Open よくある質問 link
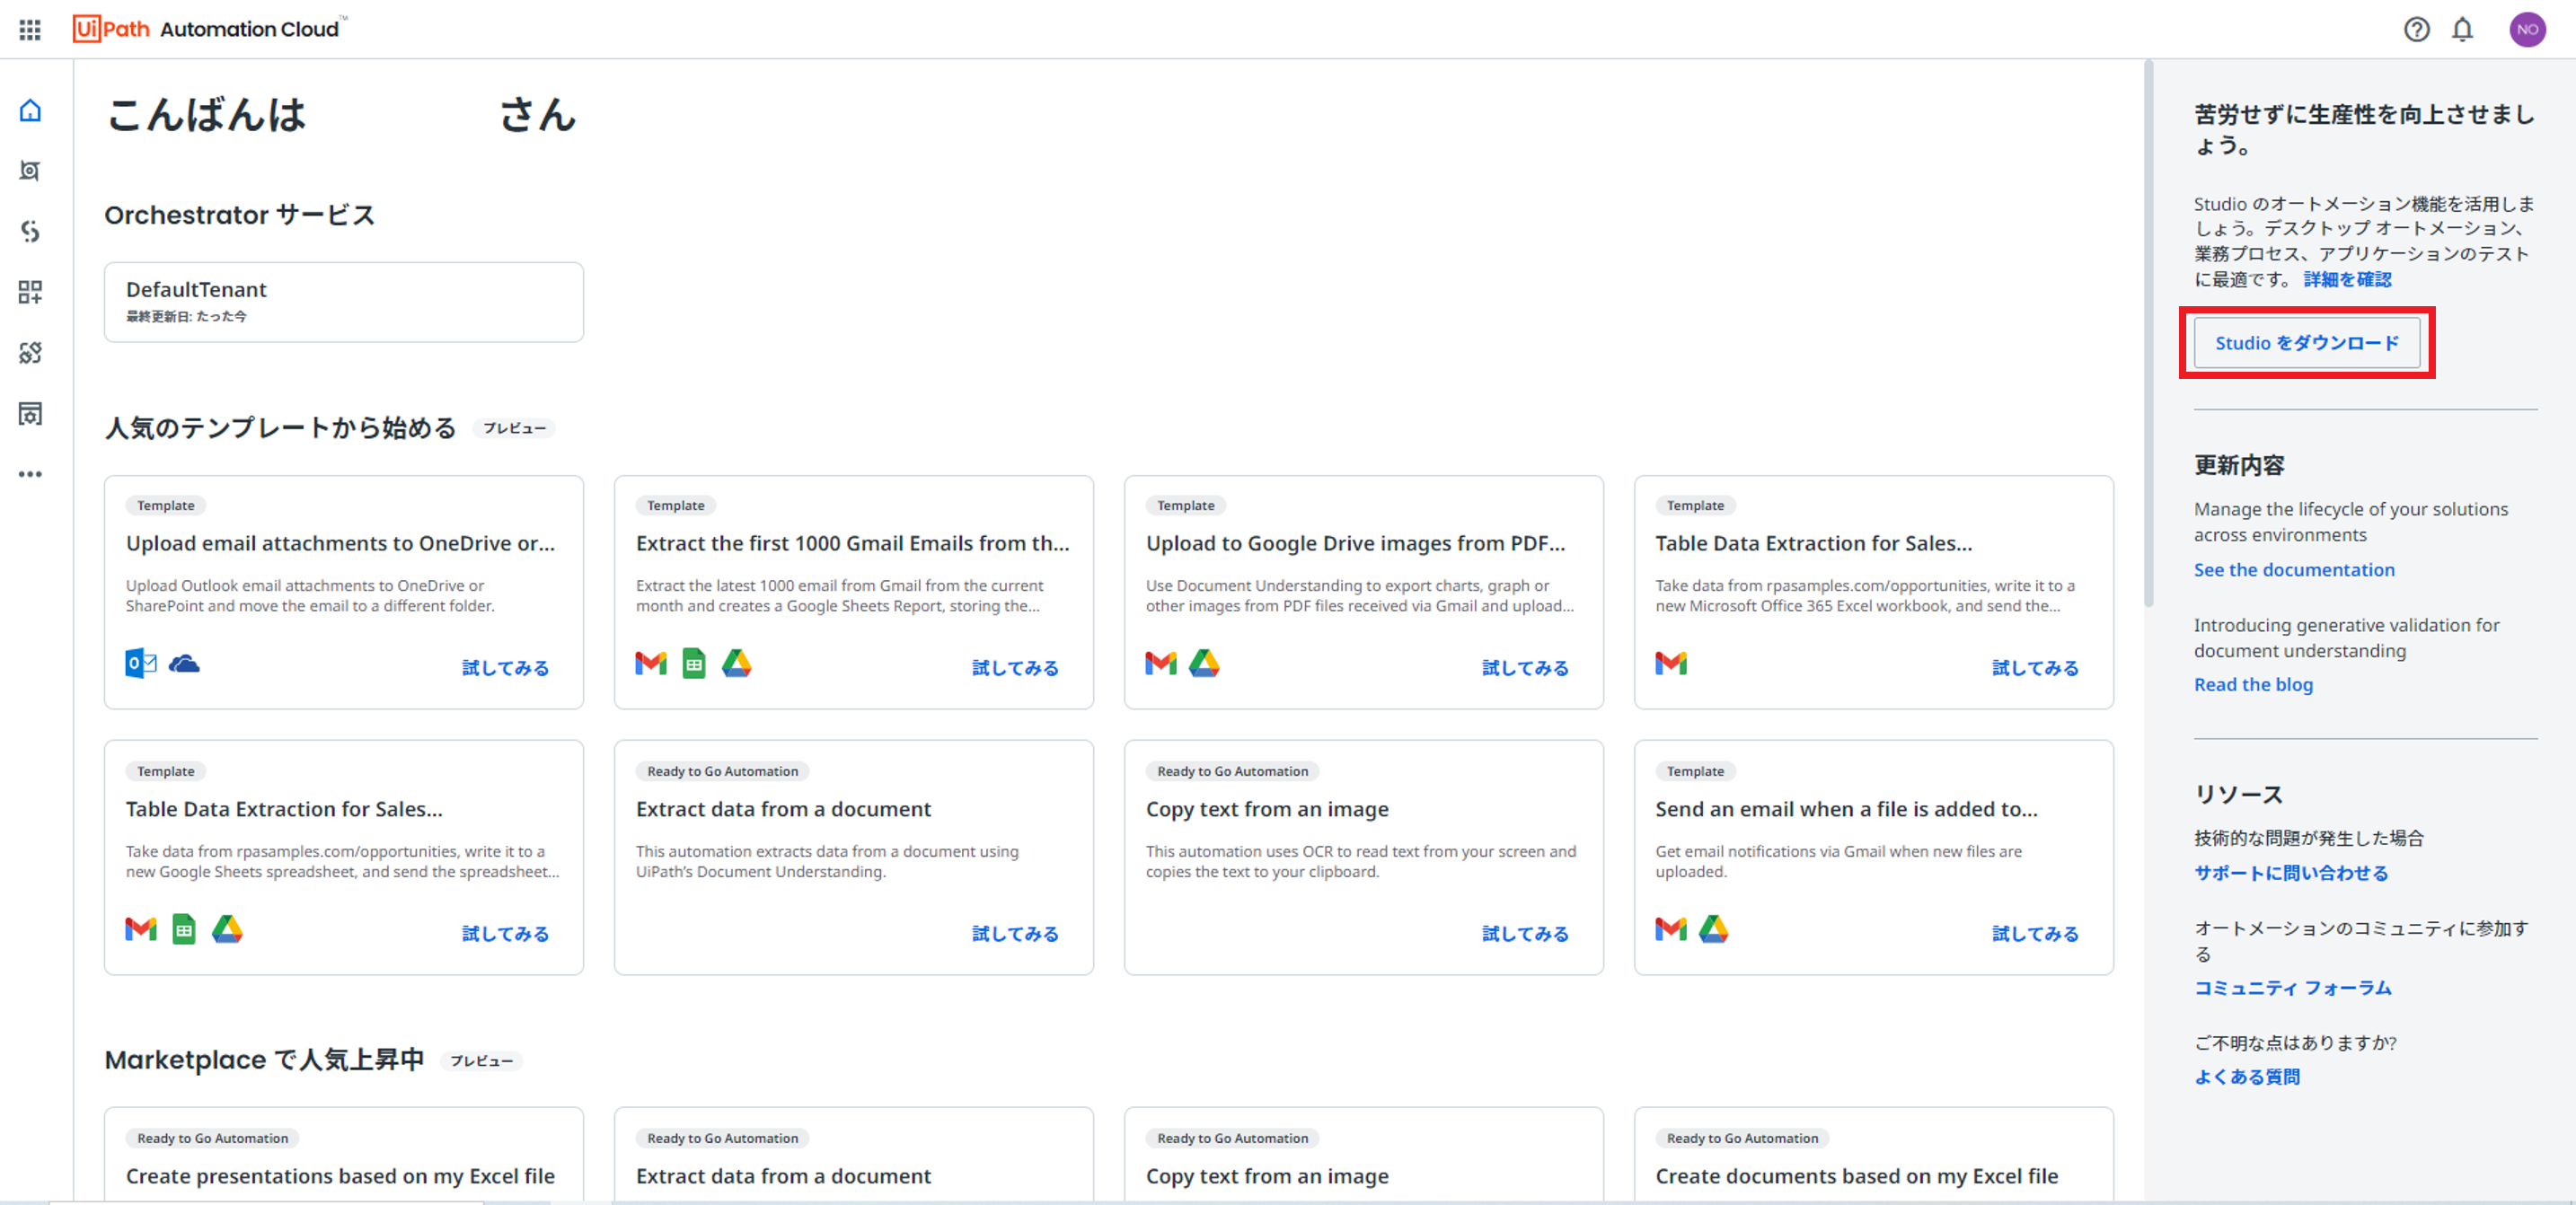Image resolution: width=2576 pixels, height=1205 pixels. pos(2247,1076)
